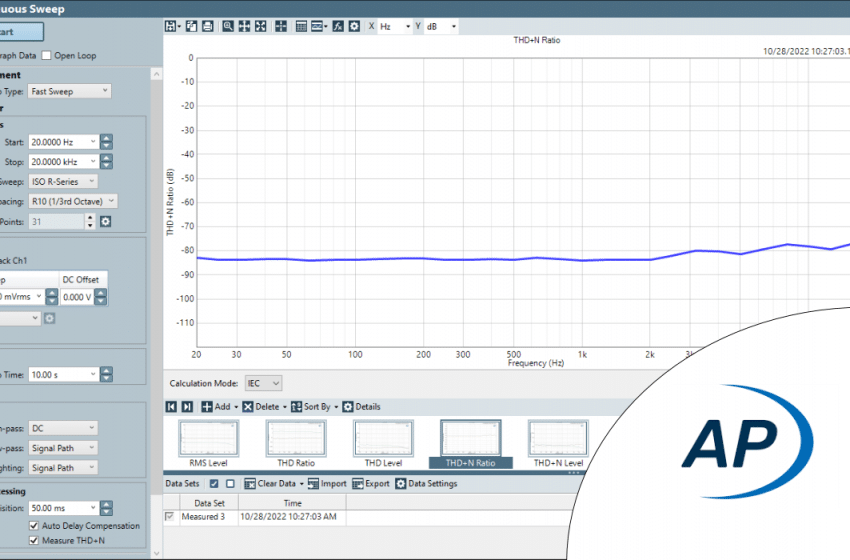Screen dimensions: 850x560
Task: Click the Export button in Data Sets
Action: coord(370,484)
